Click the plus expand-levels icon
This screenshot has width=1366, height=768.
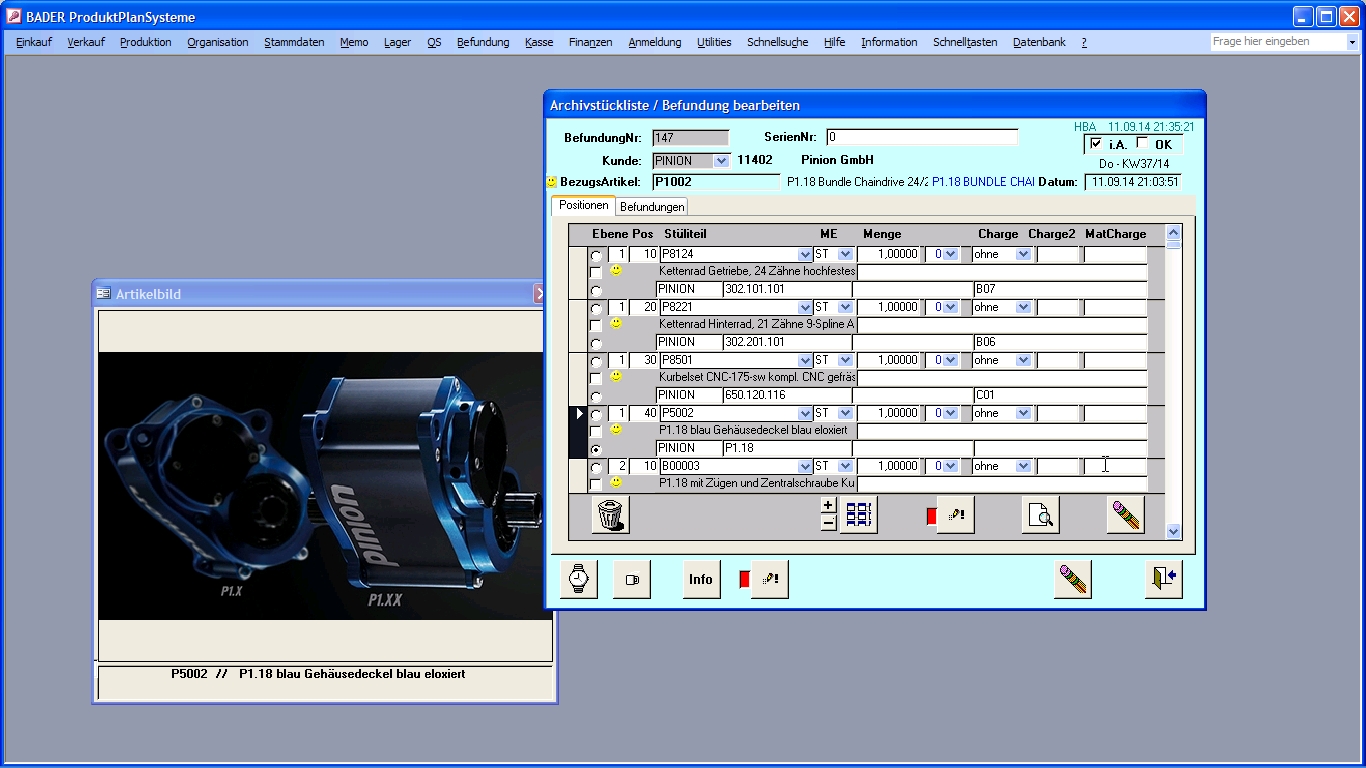pos(828,506)
